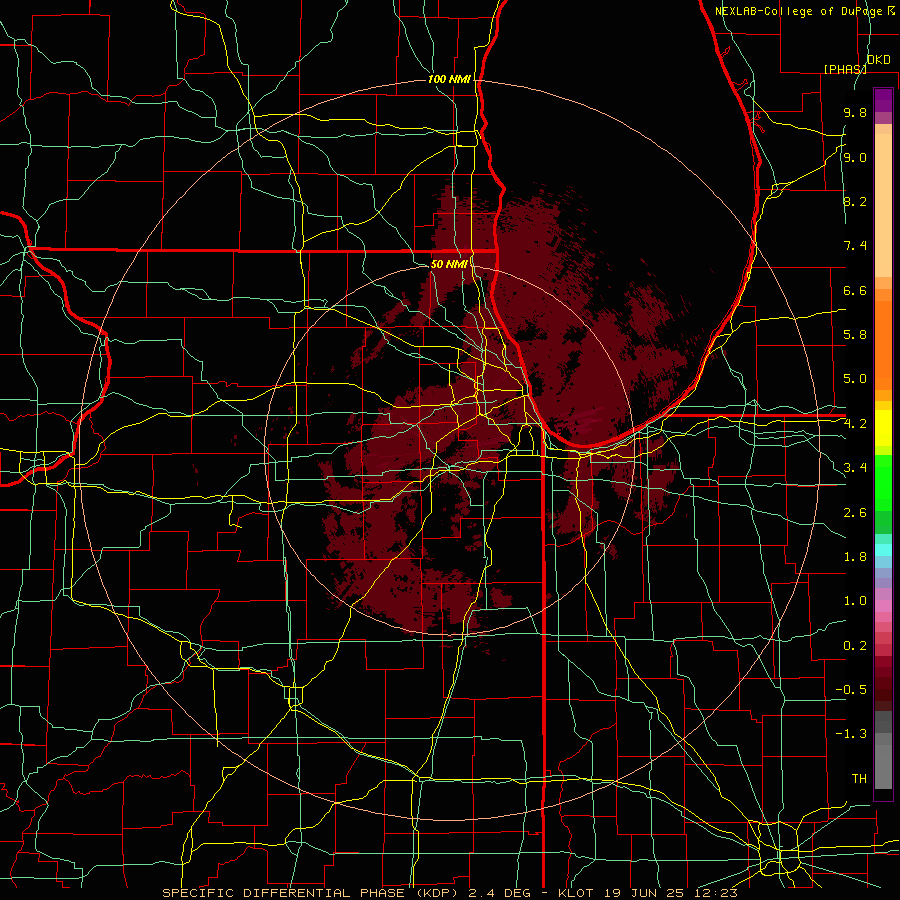Click the -0.5 scale value
This screenshot has width=900, height=900.
pos(851,690)
